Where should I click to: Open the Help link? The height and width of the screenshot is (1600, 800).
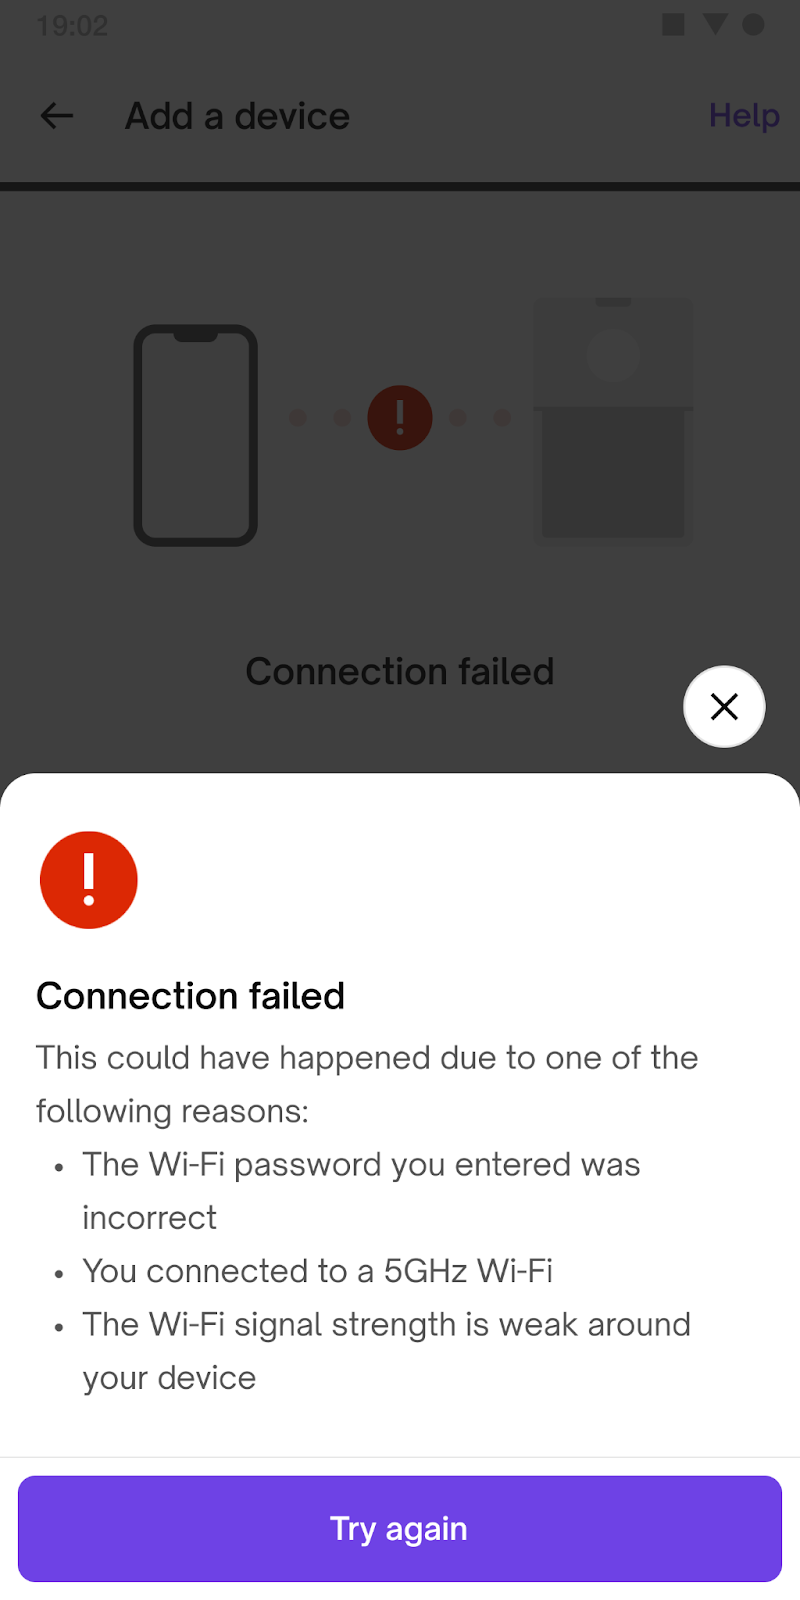(x=744, y=116)
